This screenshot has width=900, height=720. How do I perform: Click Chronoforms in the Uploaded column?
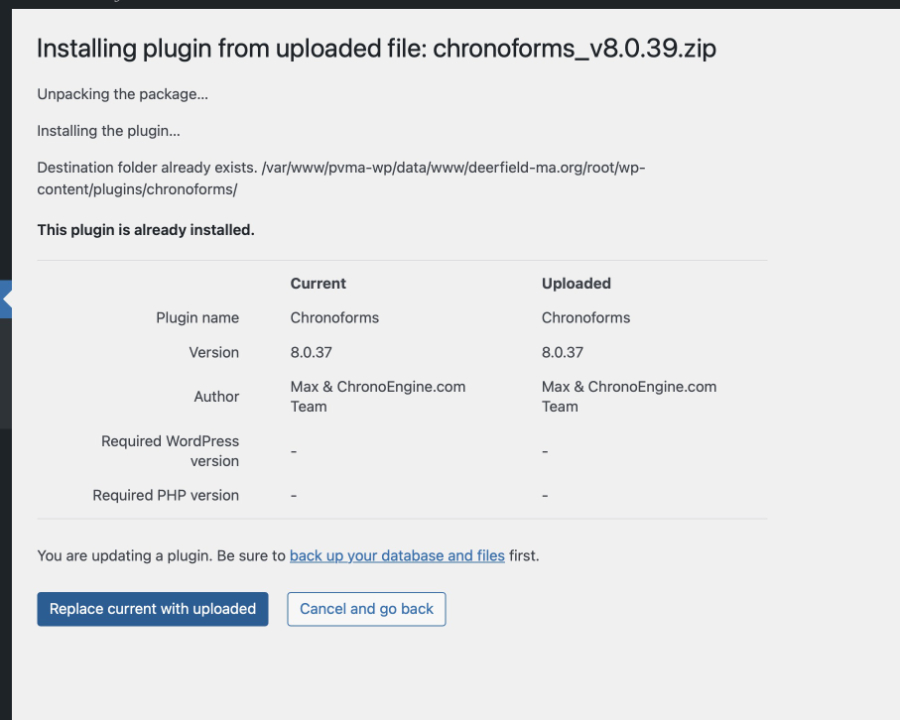coord(586,318)
